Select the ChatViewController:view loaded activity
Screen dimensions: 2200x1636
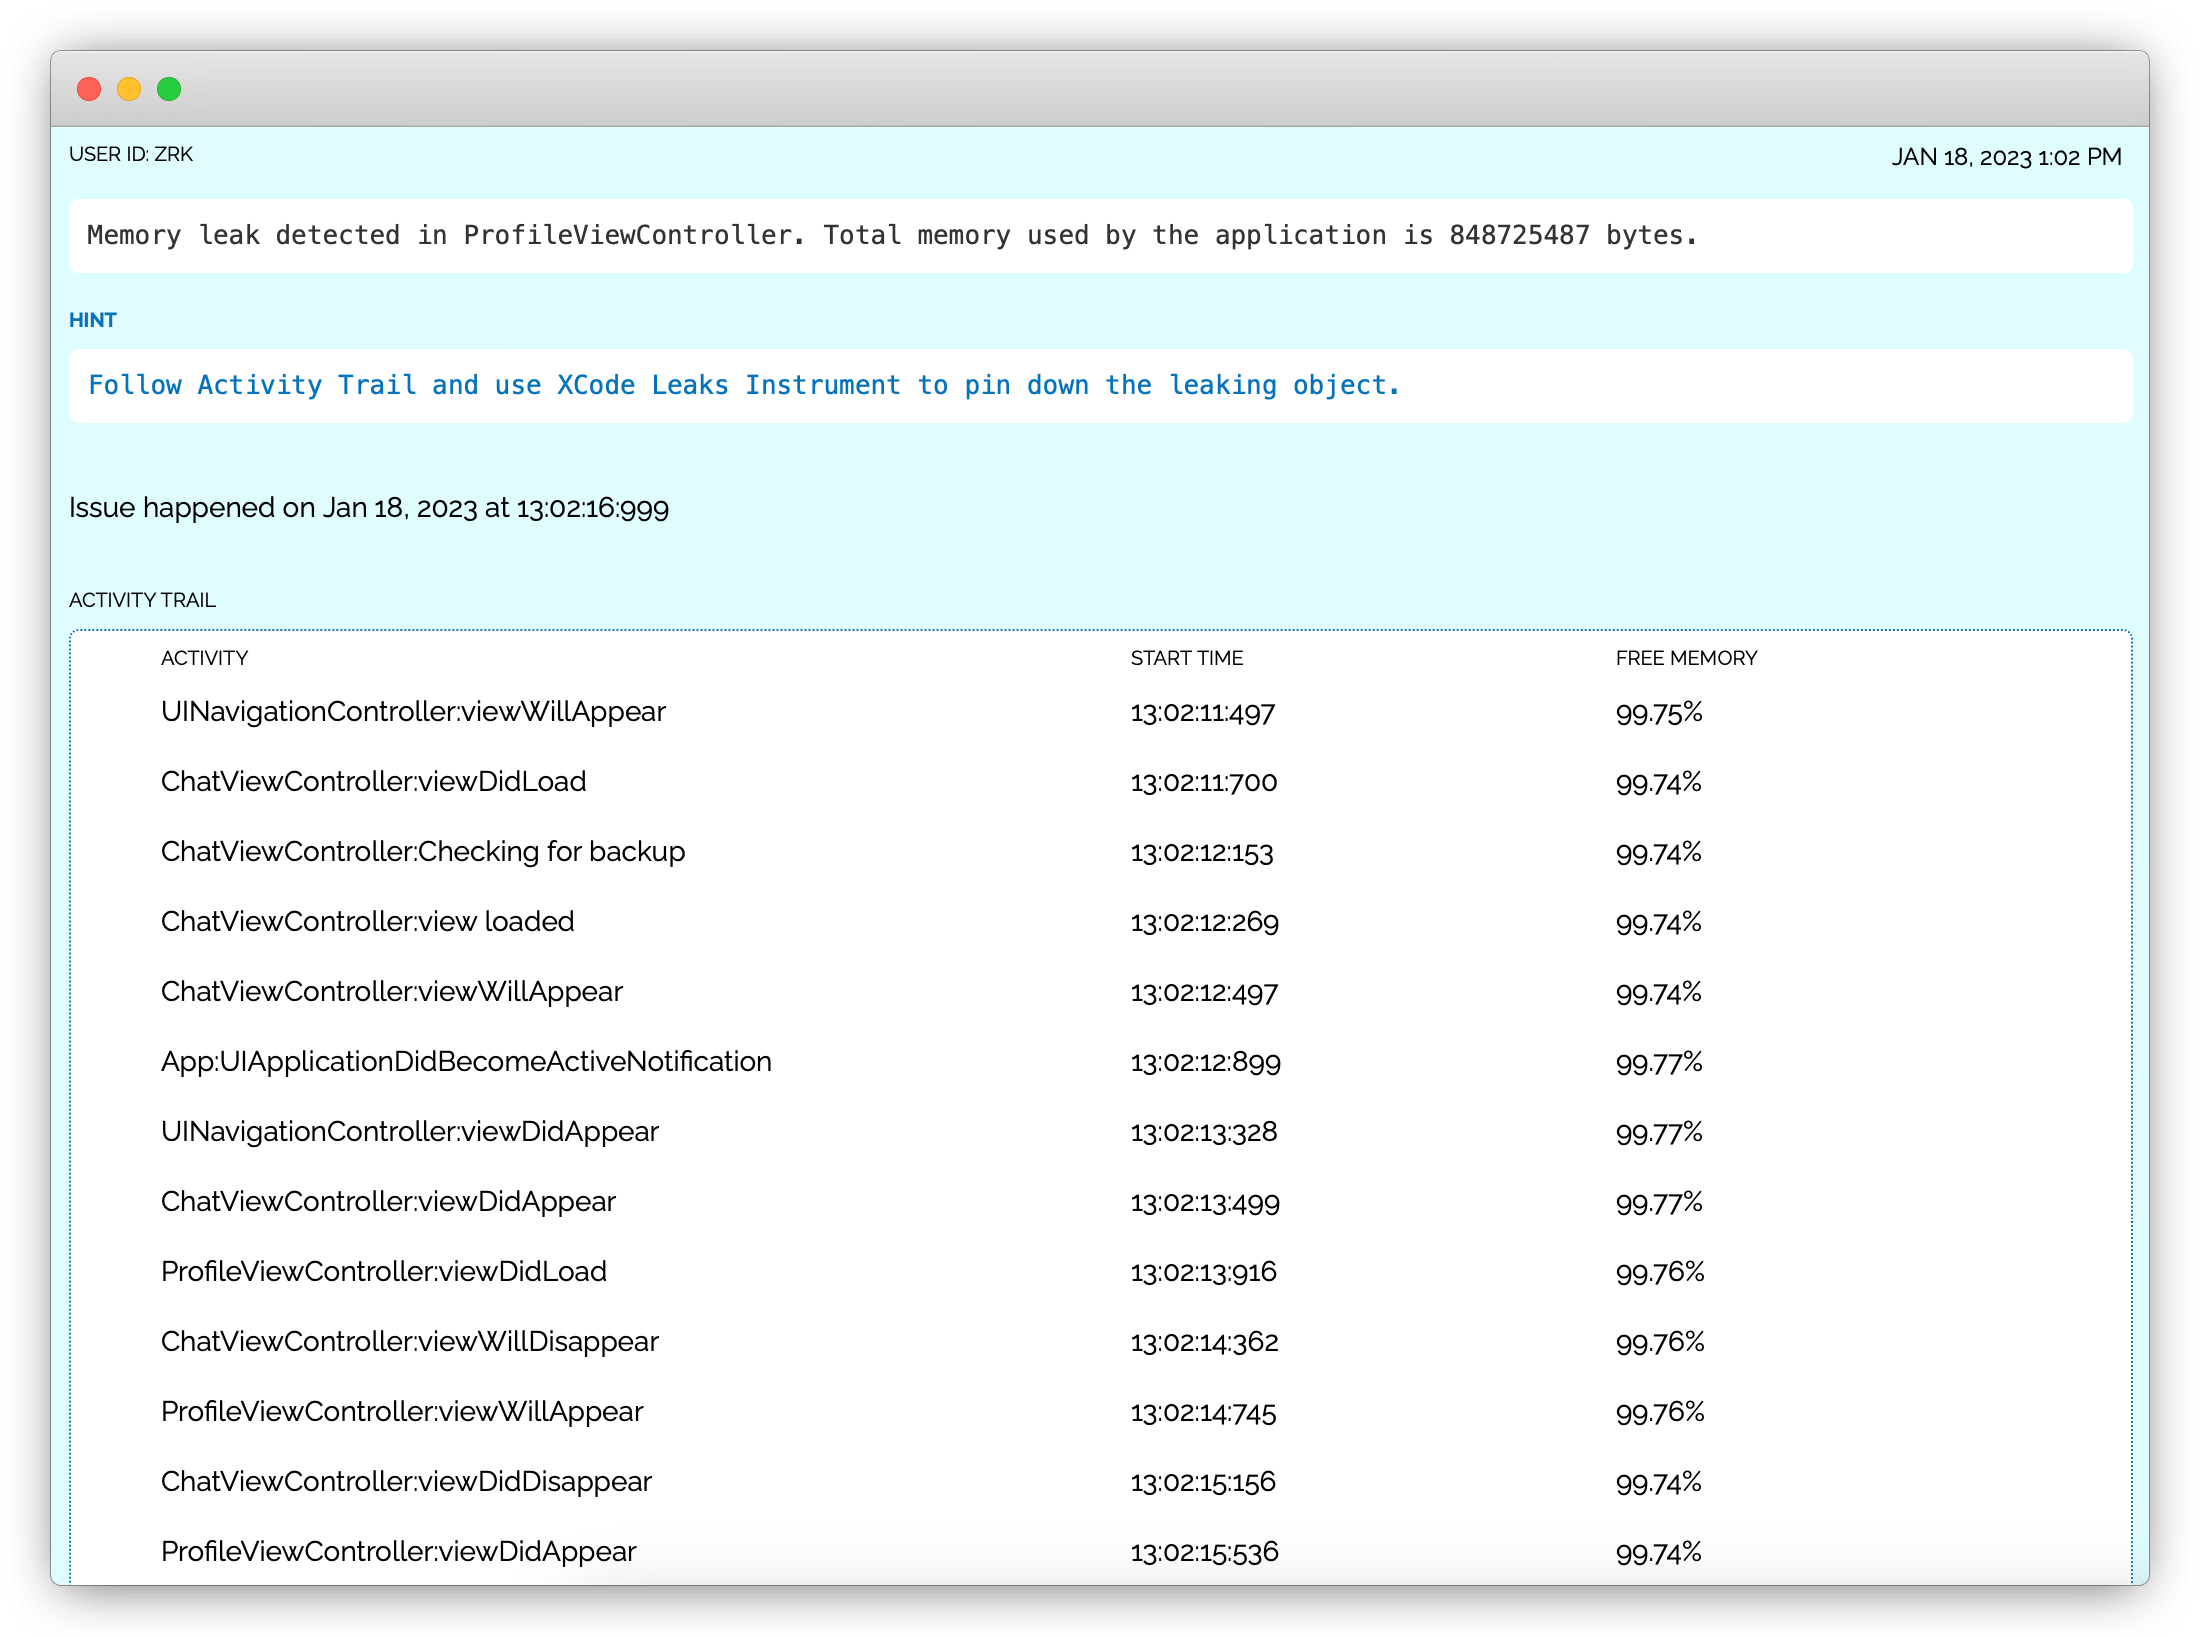coord(367,922)
